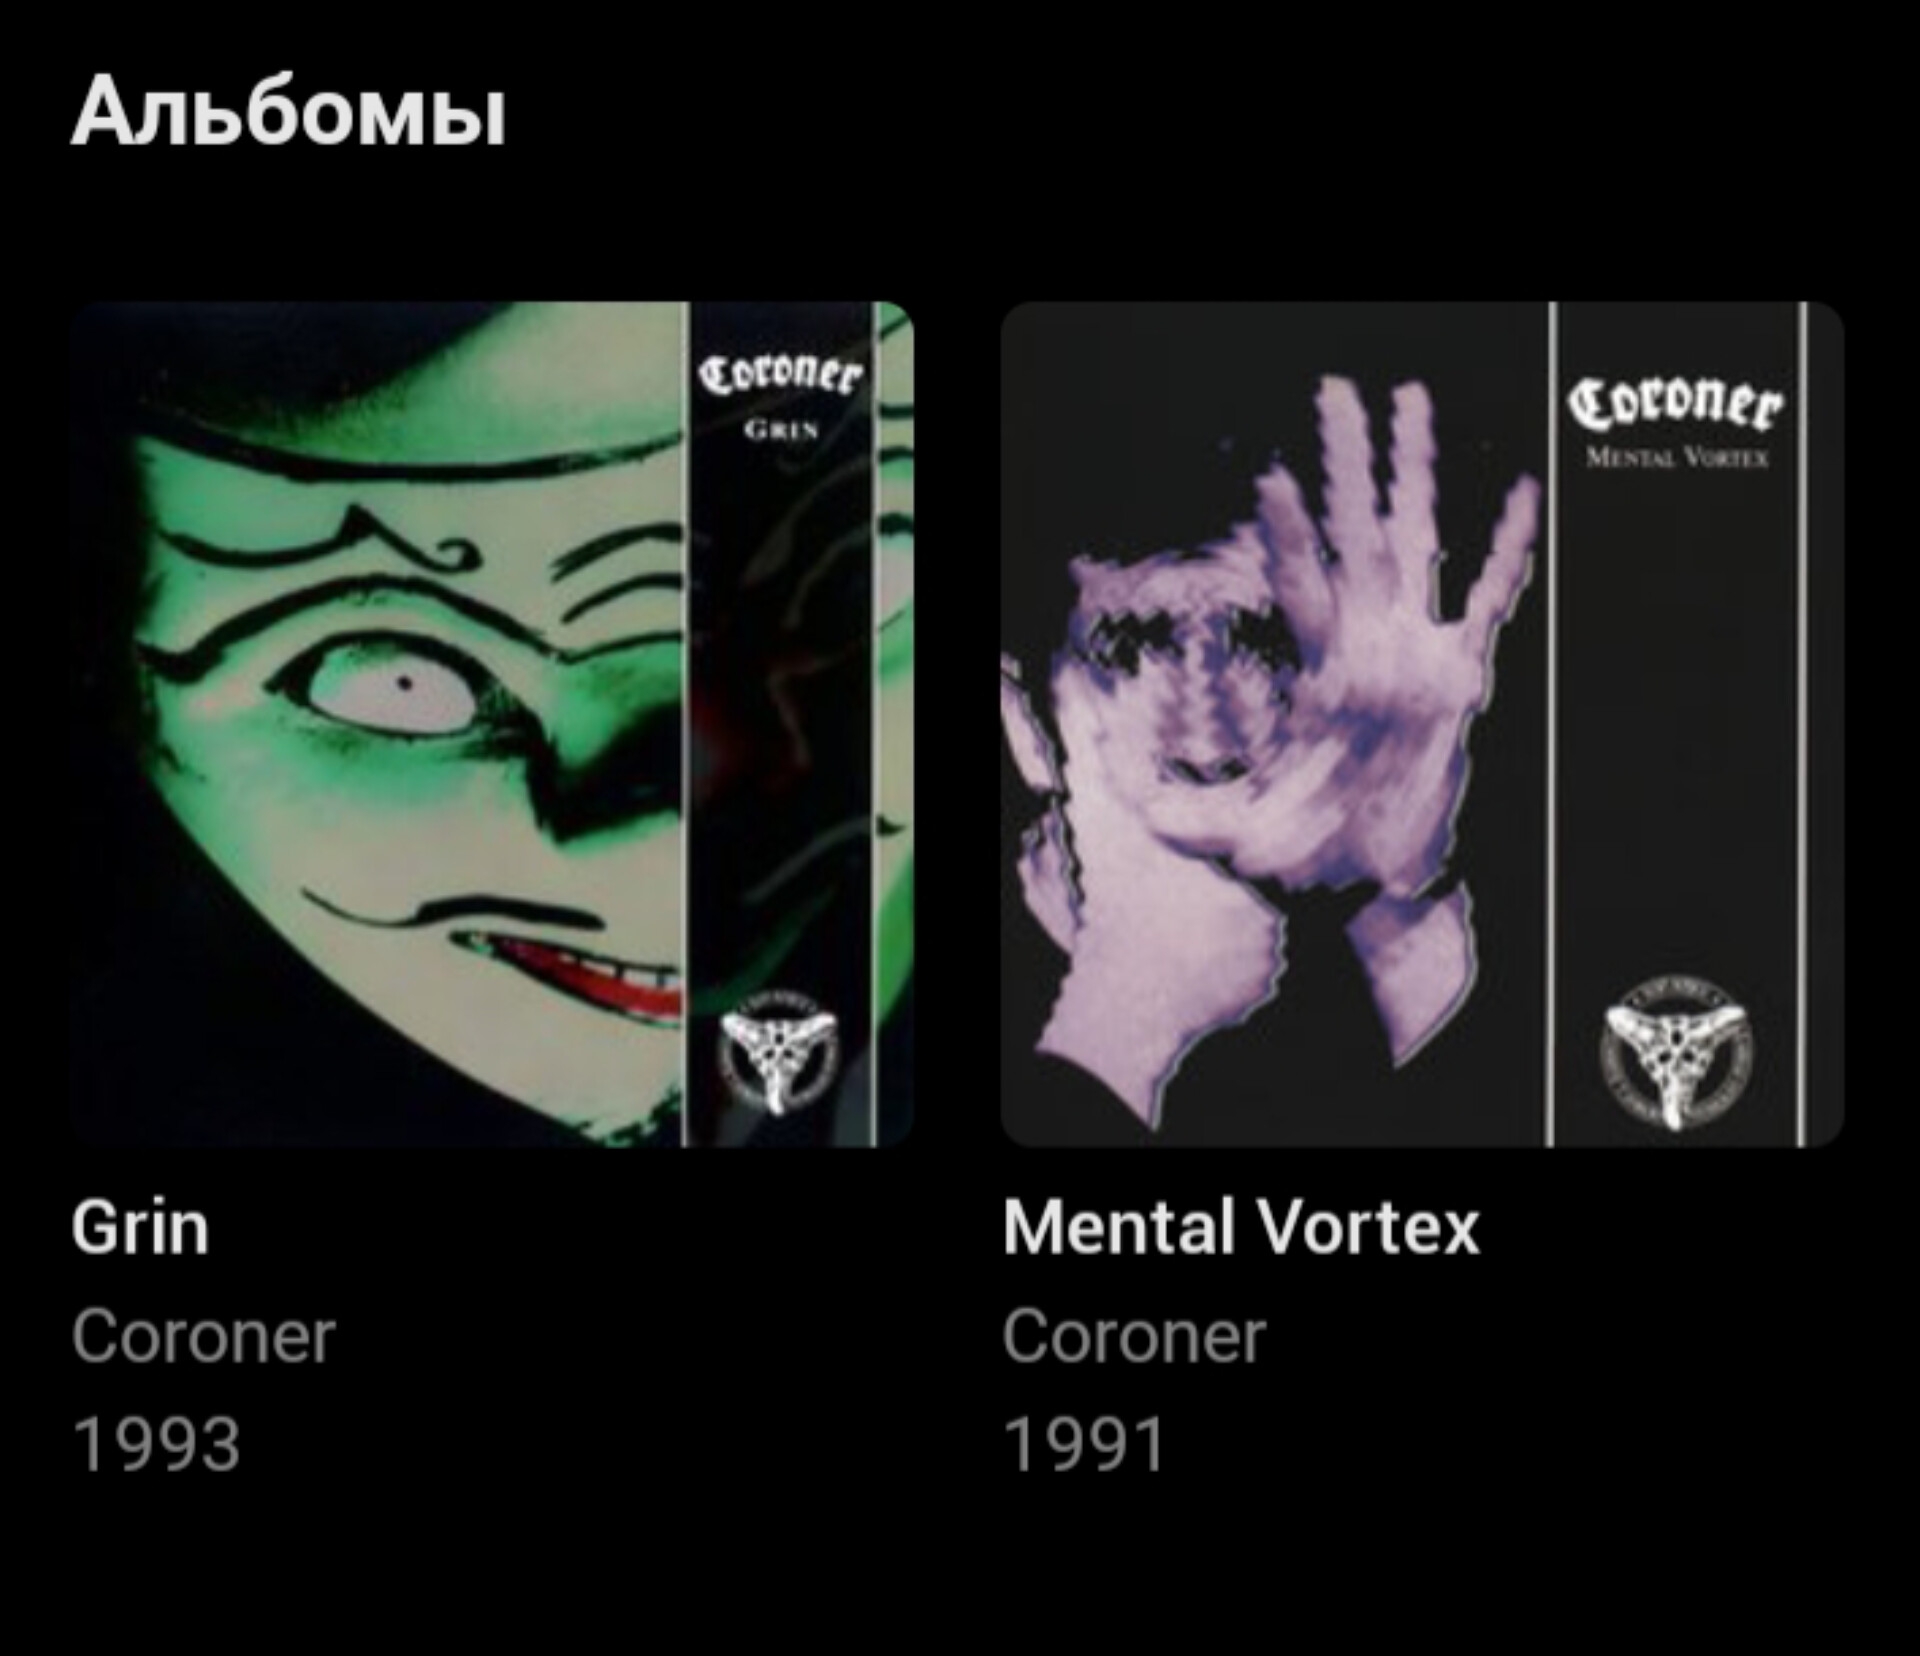The image size is (1920, 1656).
Task: Select Coroner artist name under Grin
Action: [x=203, y=1337]
